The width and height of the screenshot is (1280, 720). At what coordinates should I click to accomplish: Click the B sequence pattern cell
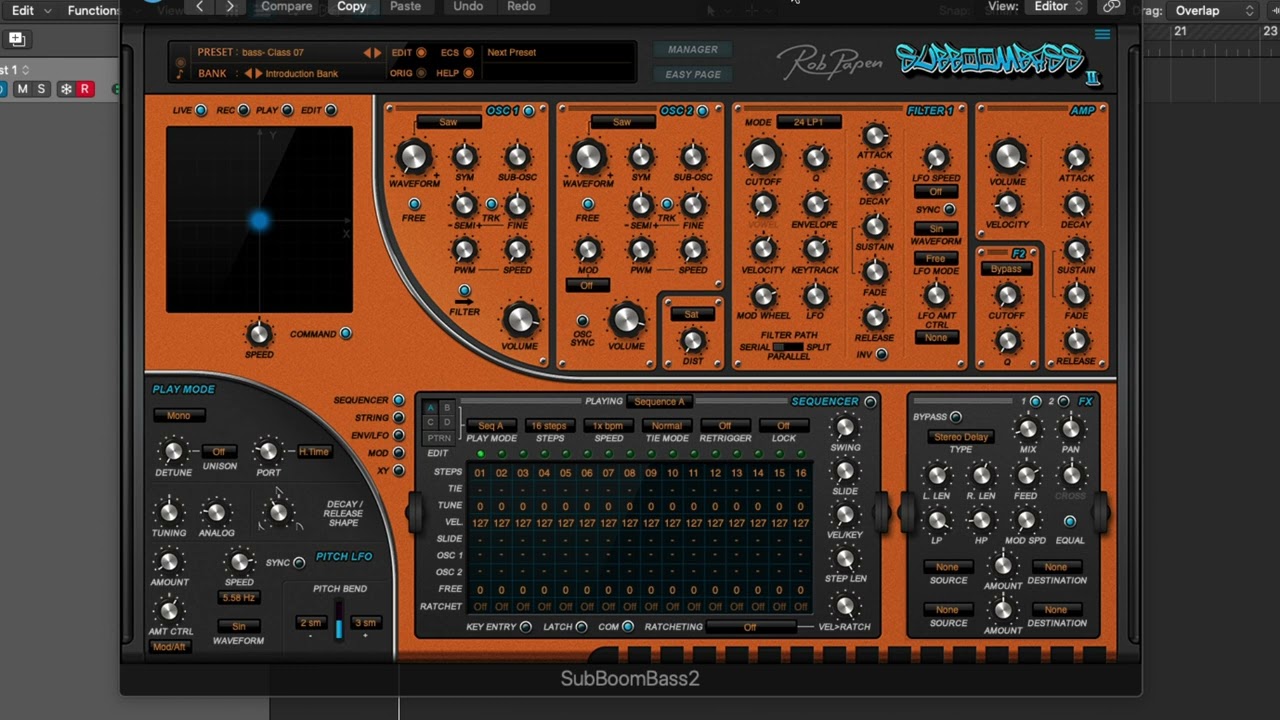(x=447, y=408)
